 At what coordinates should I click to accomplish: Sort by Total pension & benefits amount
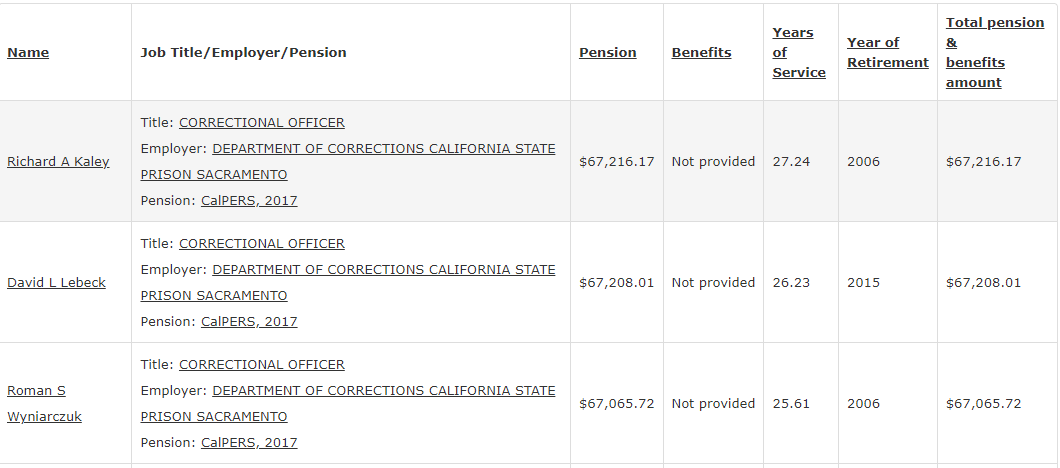pyautogui.click(x=994, y=53)
